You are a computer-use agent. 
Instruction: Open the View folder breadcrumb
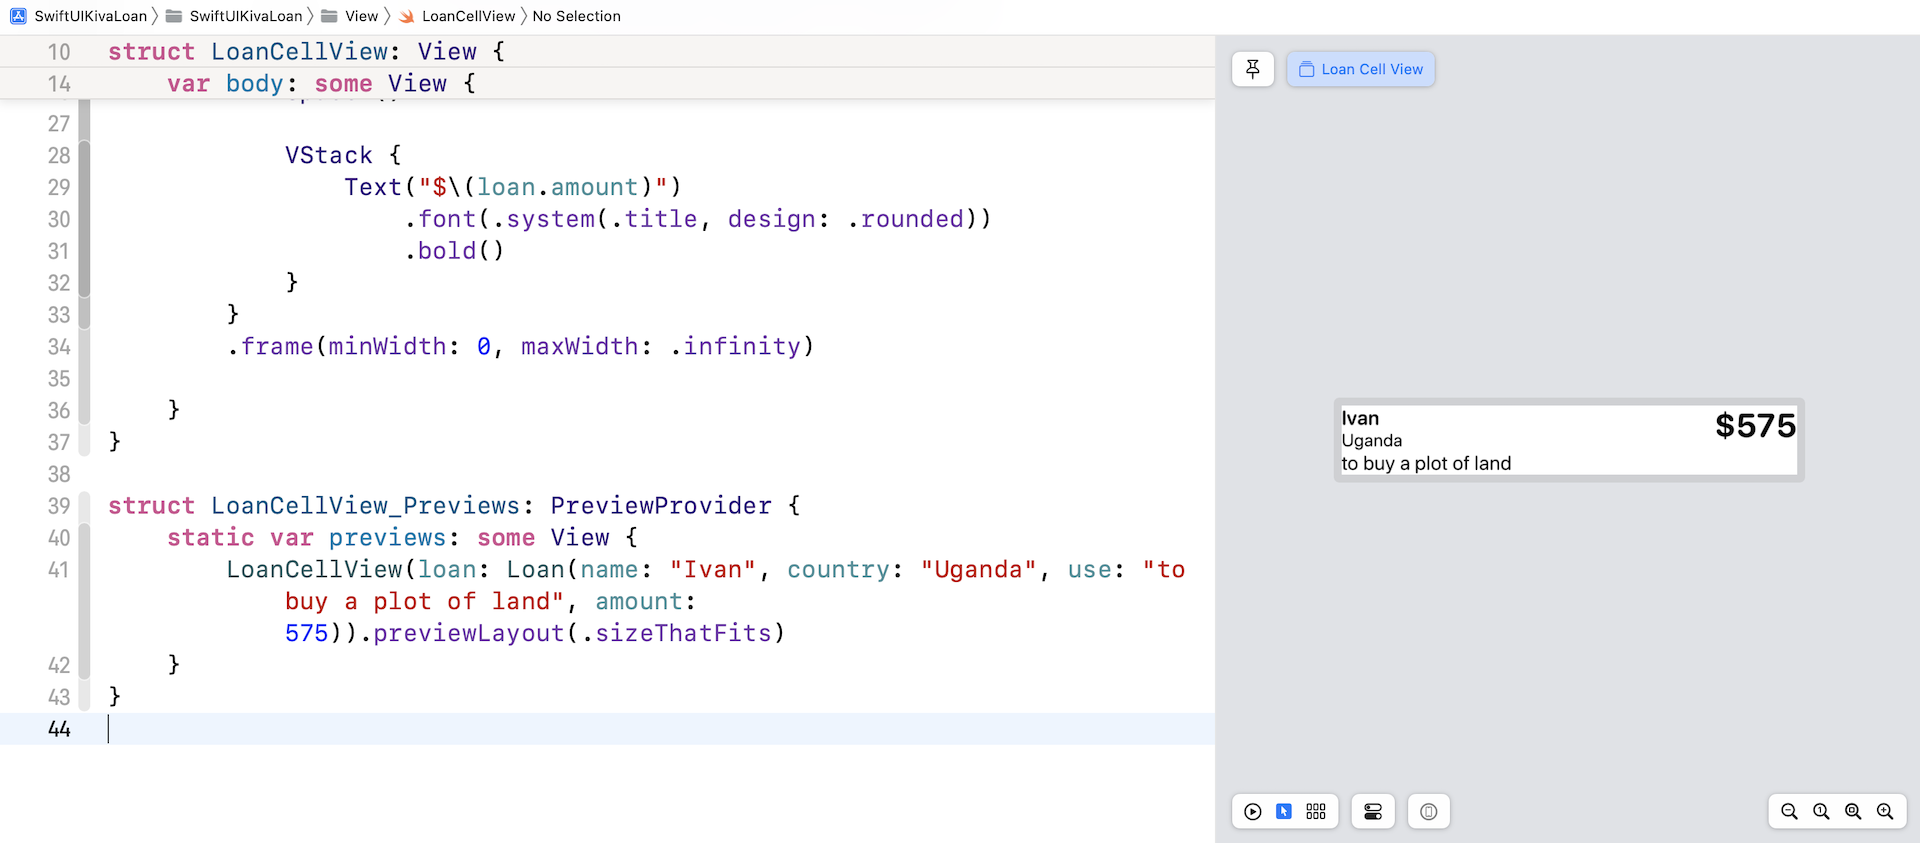[x=360, y=16]
